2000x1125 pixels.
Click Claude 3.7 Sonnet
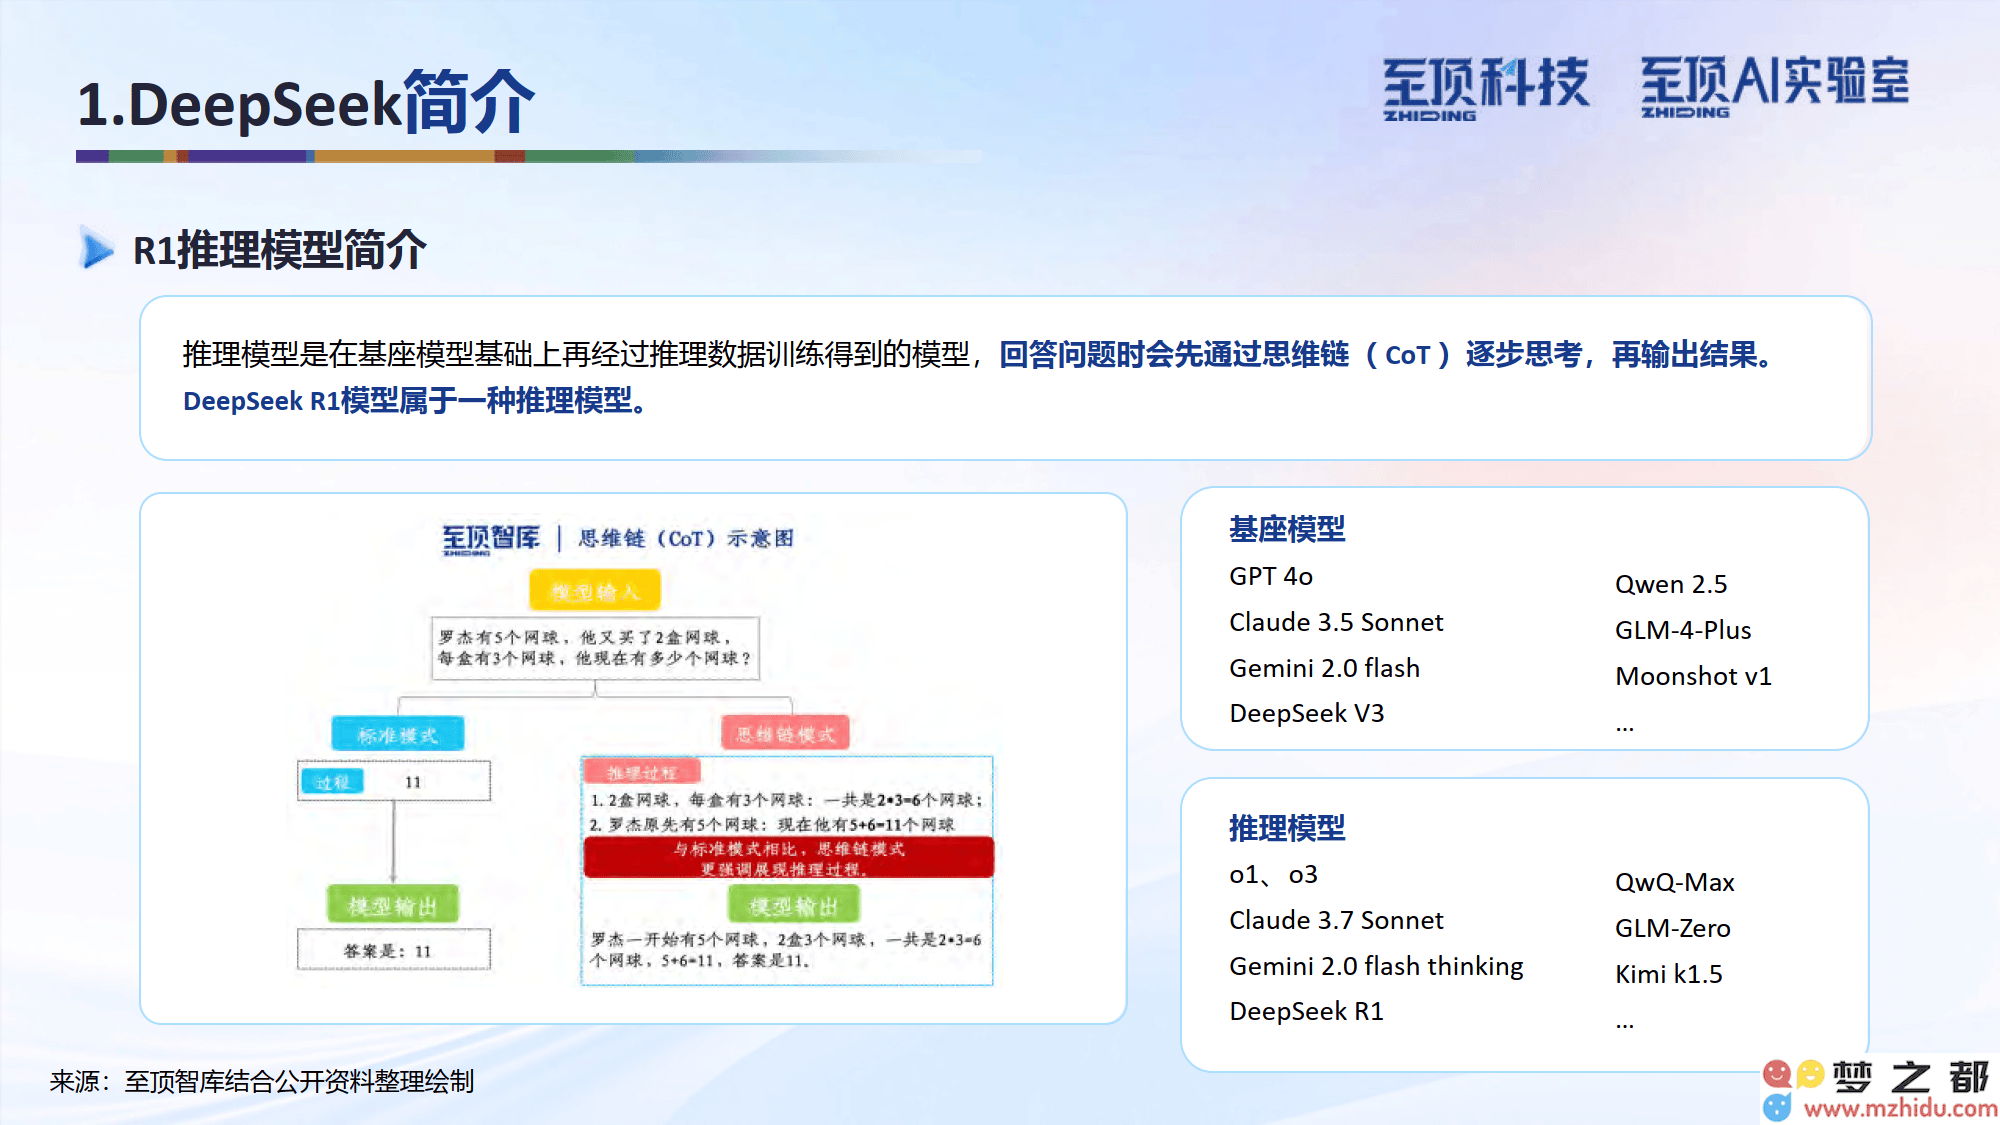(1336, 921)
